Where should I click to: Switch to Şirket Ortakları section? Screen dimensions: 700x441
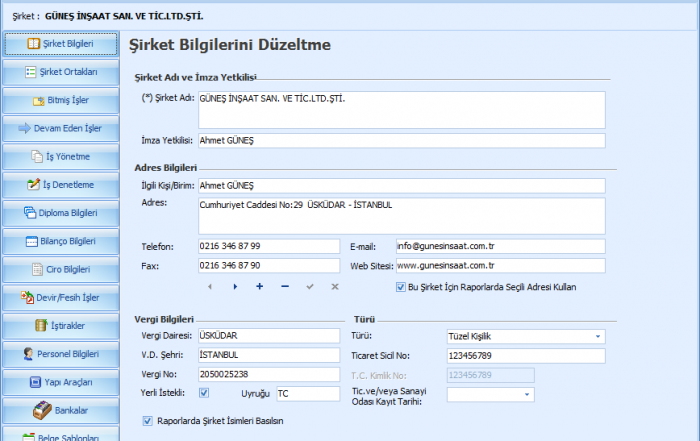(61, 72)
